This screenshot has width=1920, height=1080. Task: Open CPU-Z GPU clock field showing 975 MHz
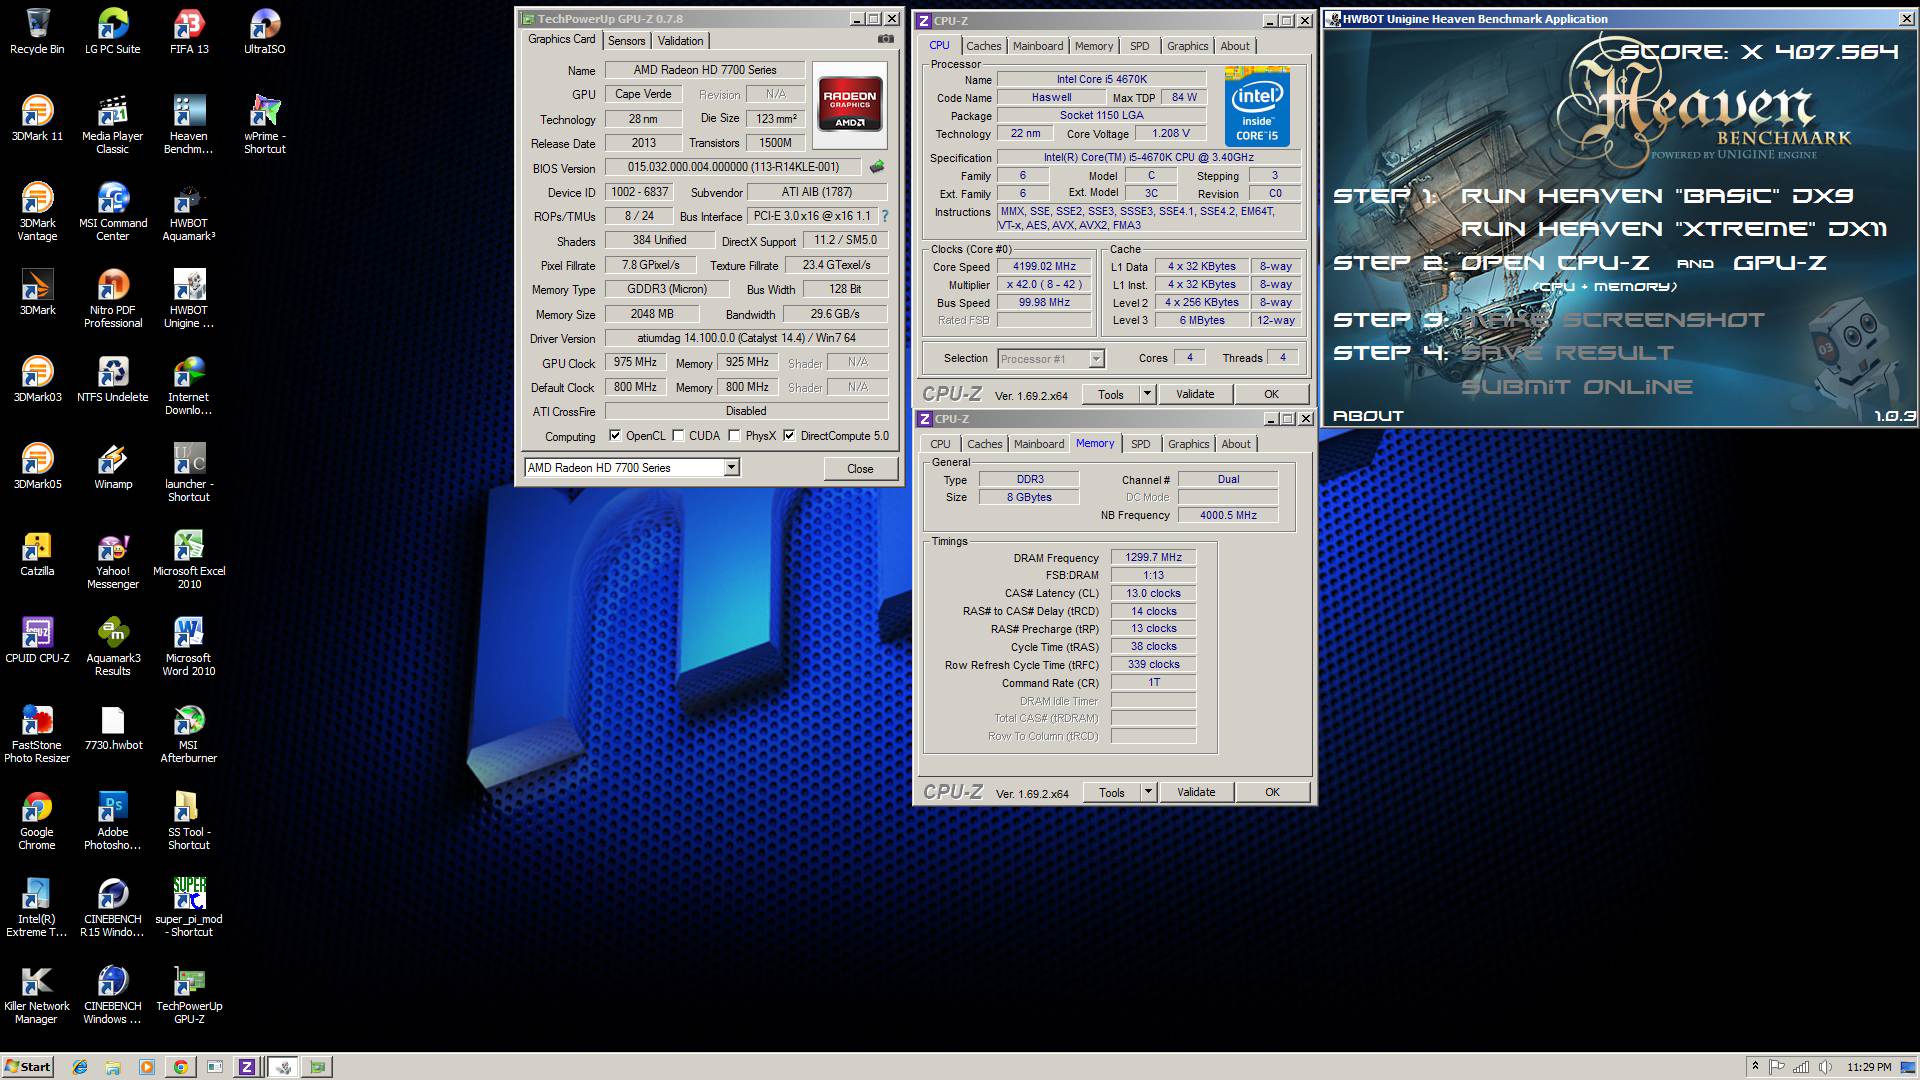(635, 362)
